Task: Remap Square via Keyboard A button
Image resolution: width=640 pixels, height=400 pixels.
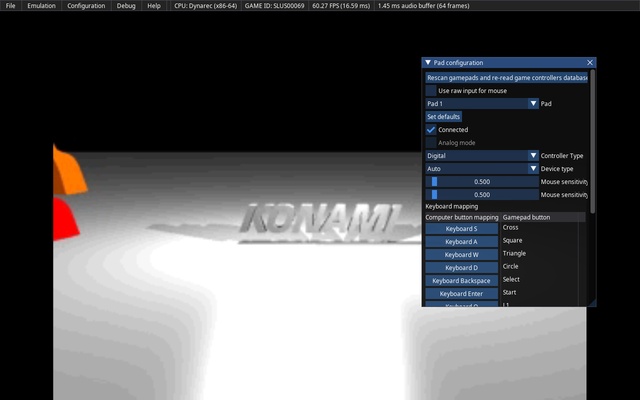Action: [x=462, y=242]
